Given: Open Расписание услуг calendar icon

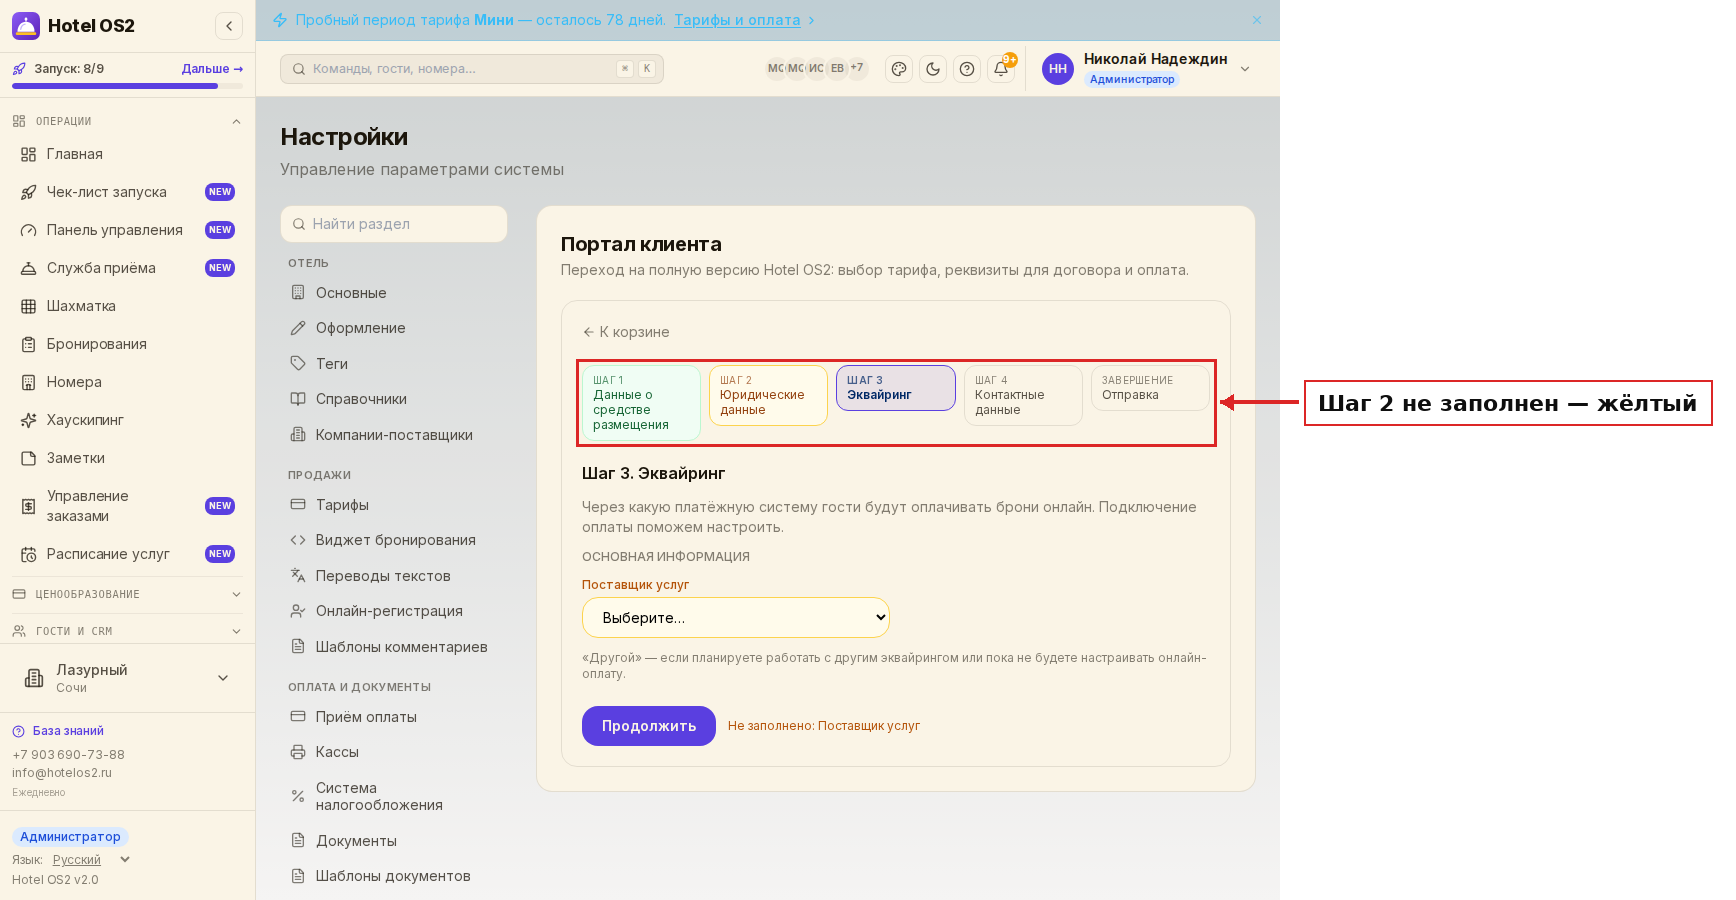Looking at the screenshot, I should point(29,554).
